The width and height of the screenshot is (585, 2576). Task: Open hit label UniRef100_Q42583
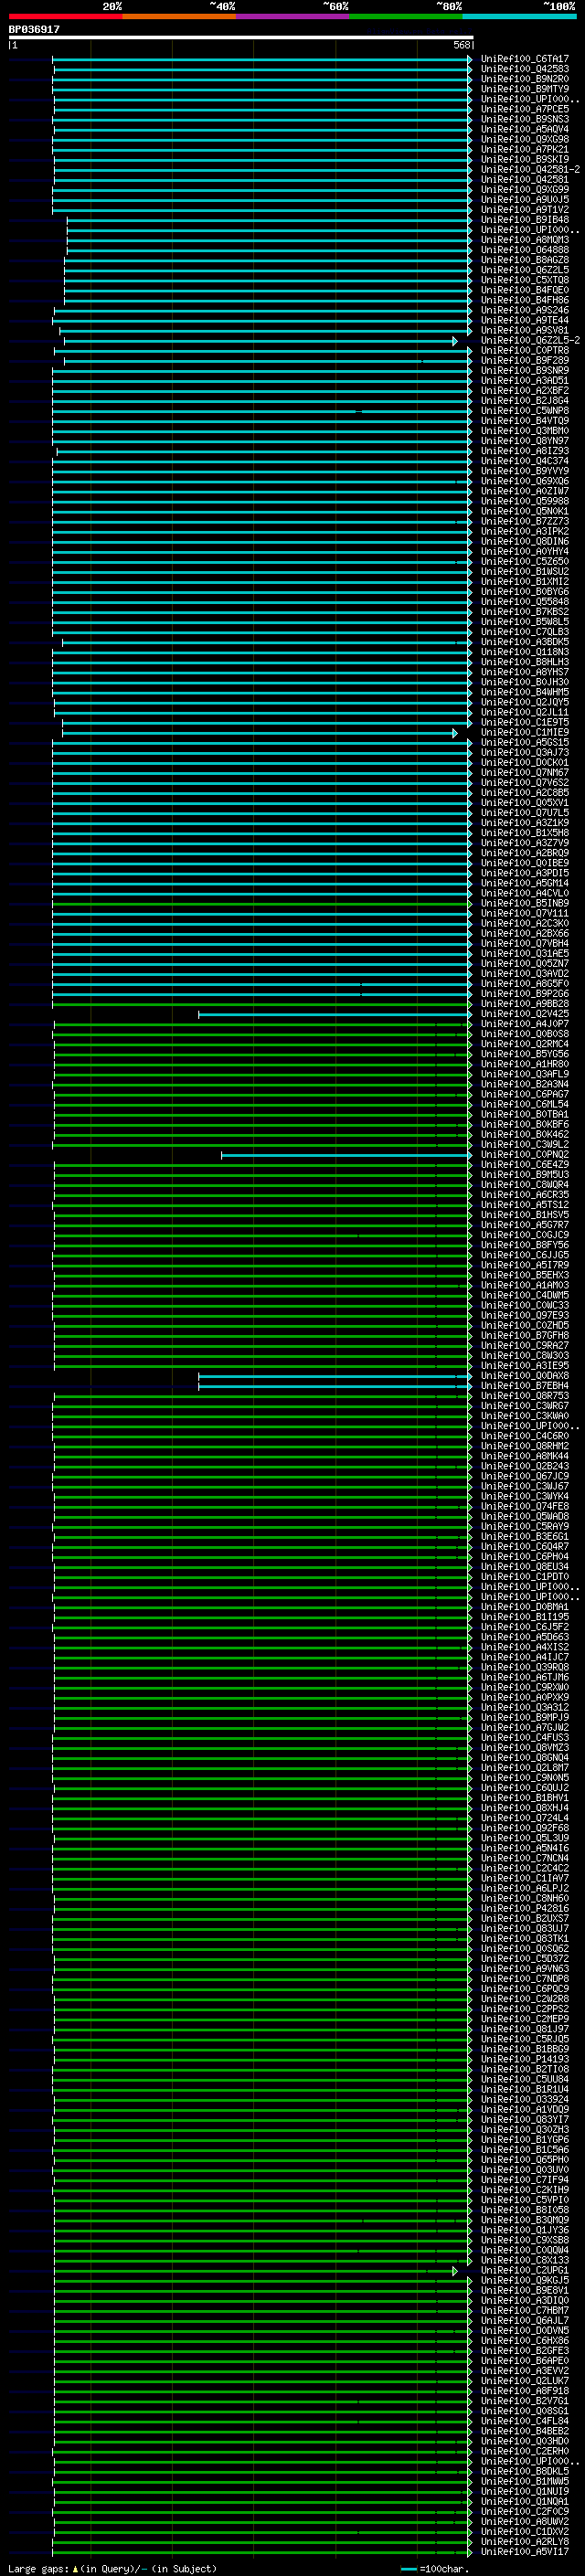tap(525, 69)
